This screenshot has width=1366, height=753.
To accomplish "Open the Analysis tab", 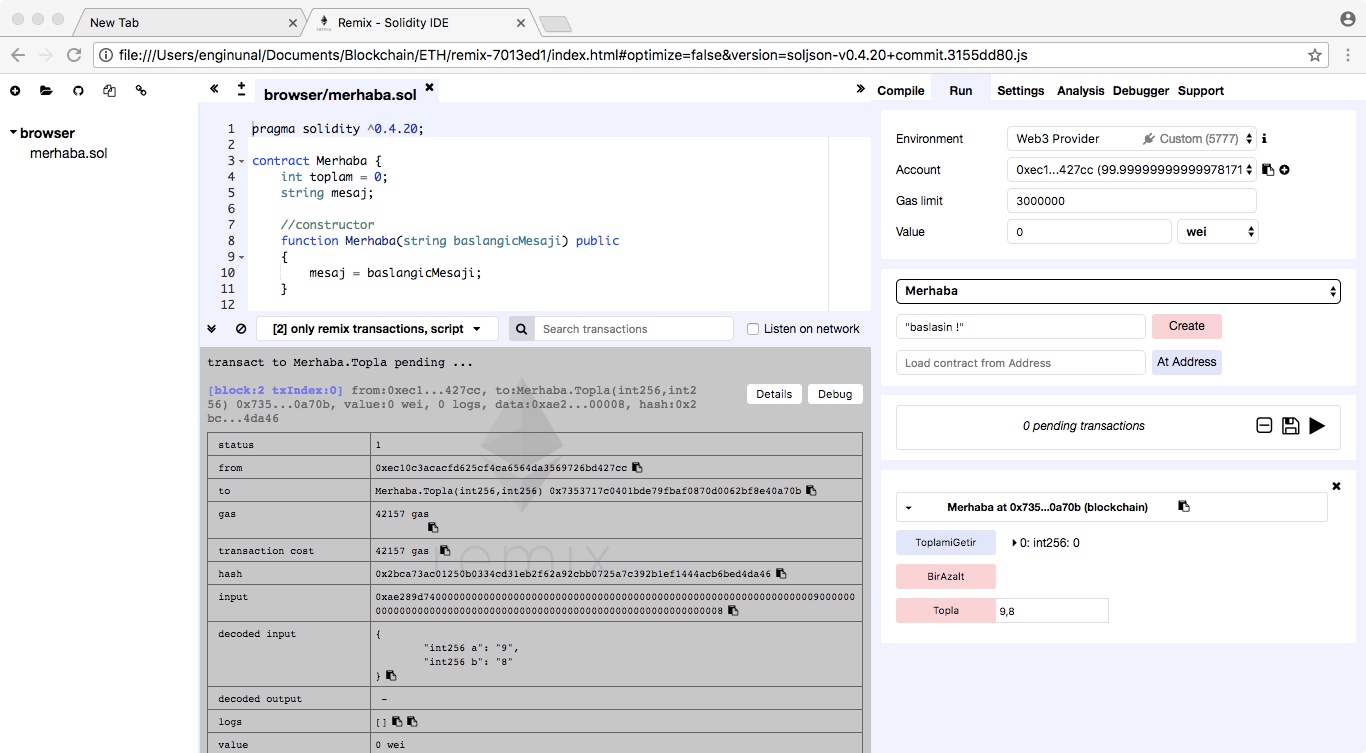I will pos(1080,90).
